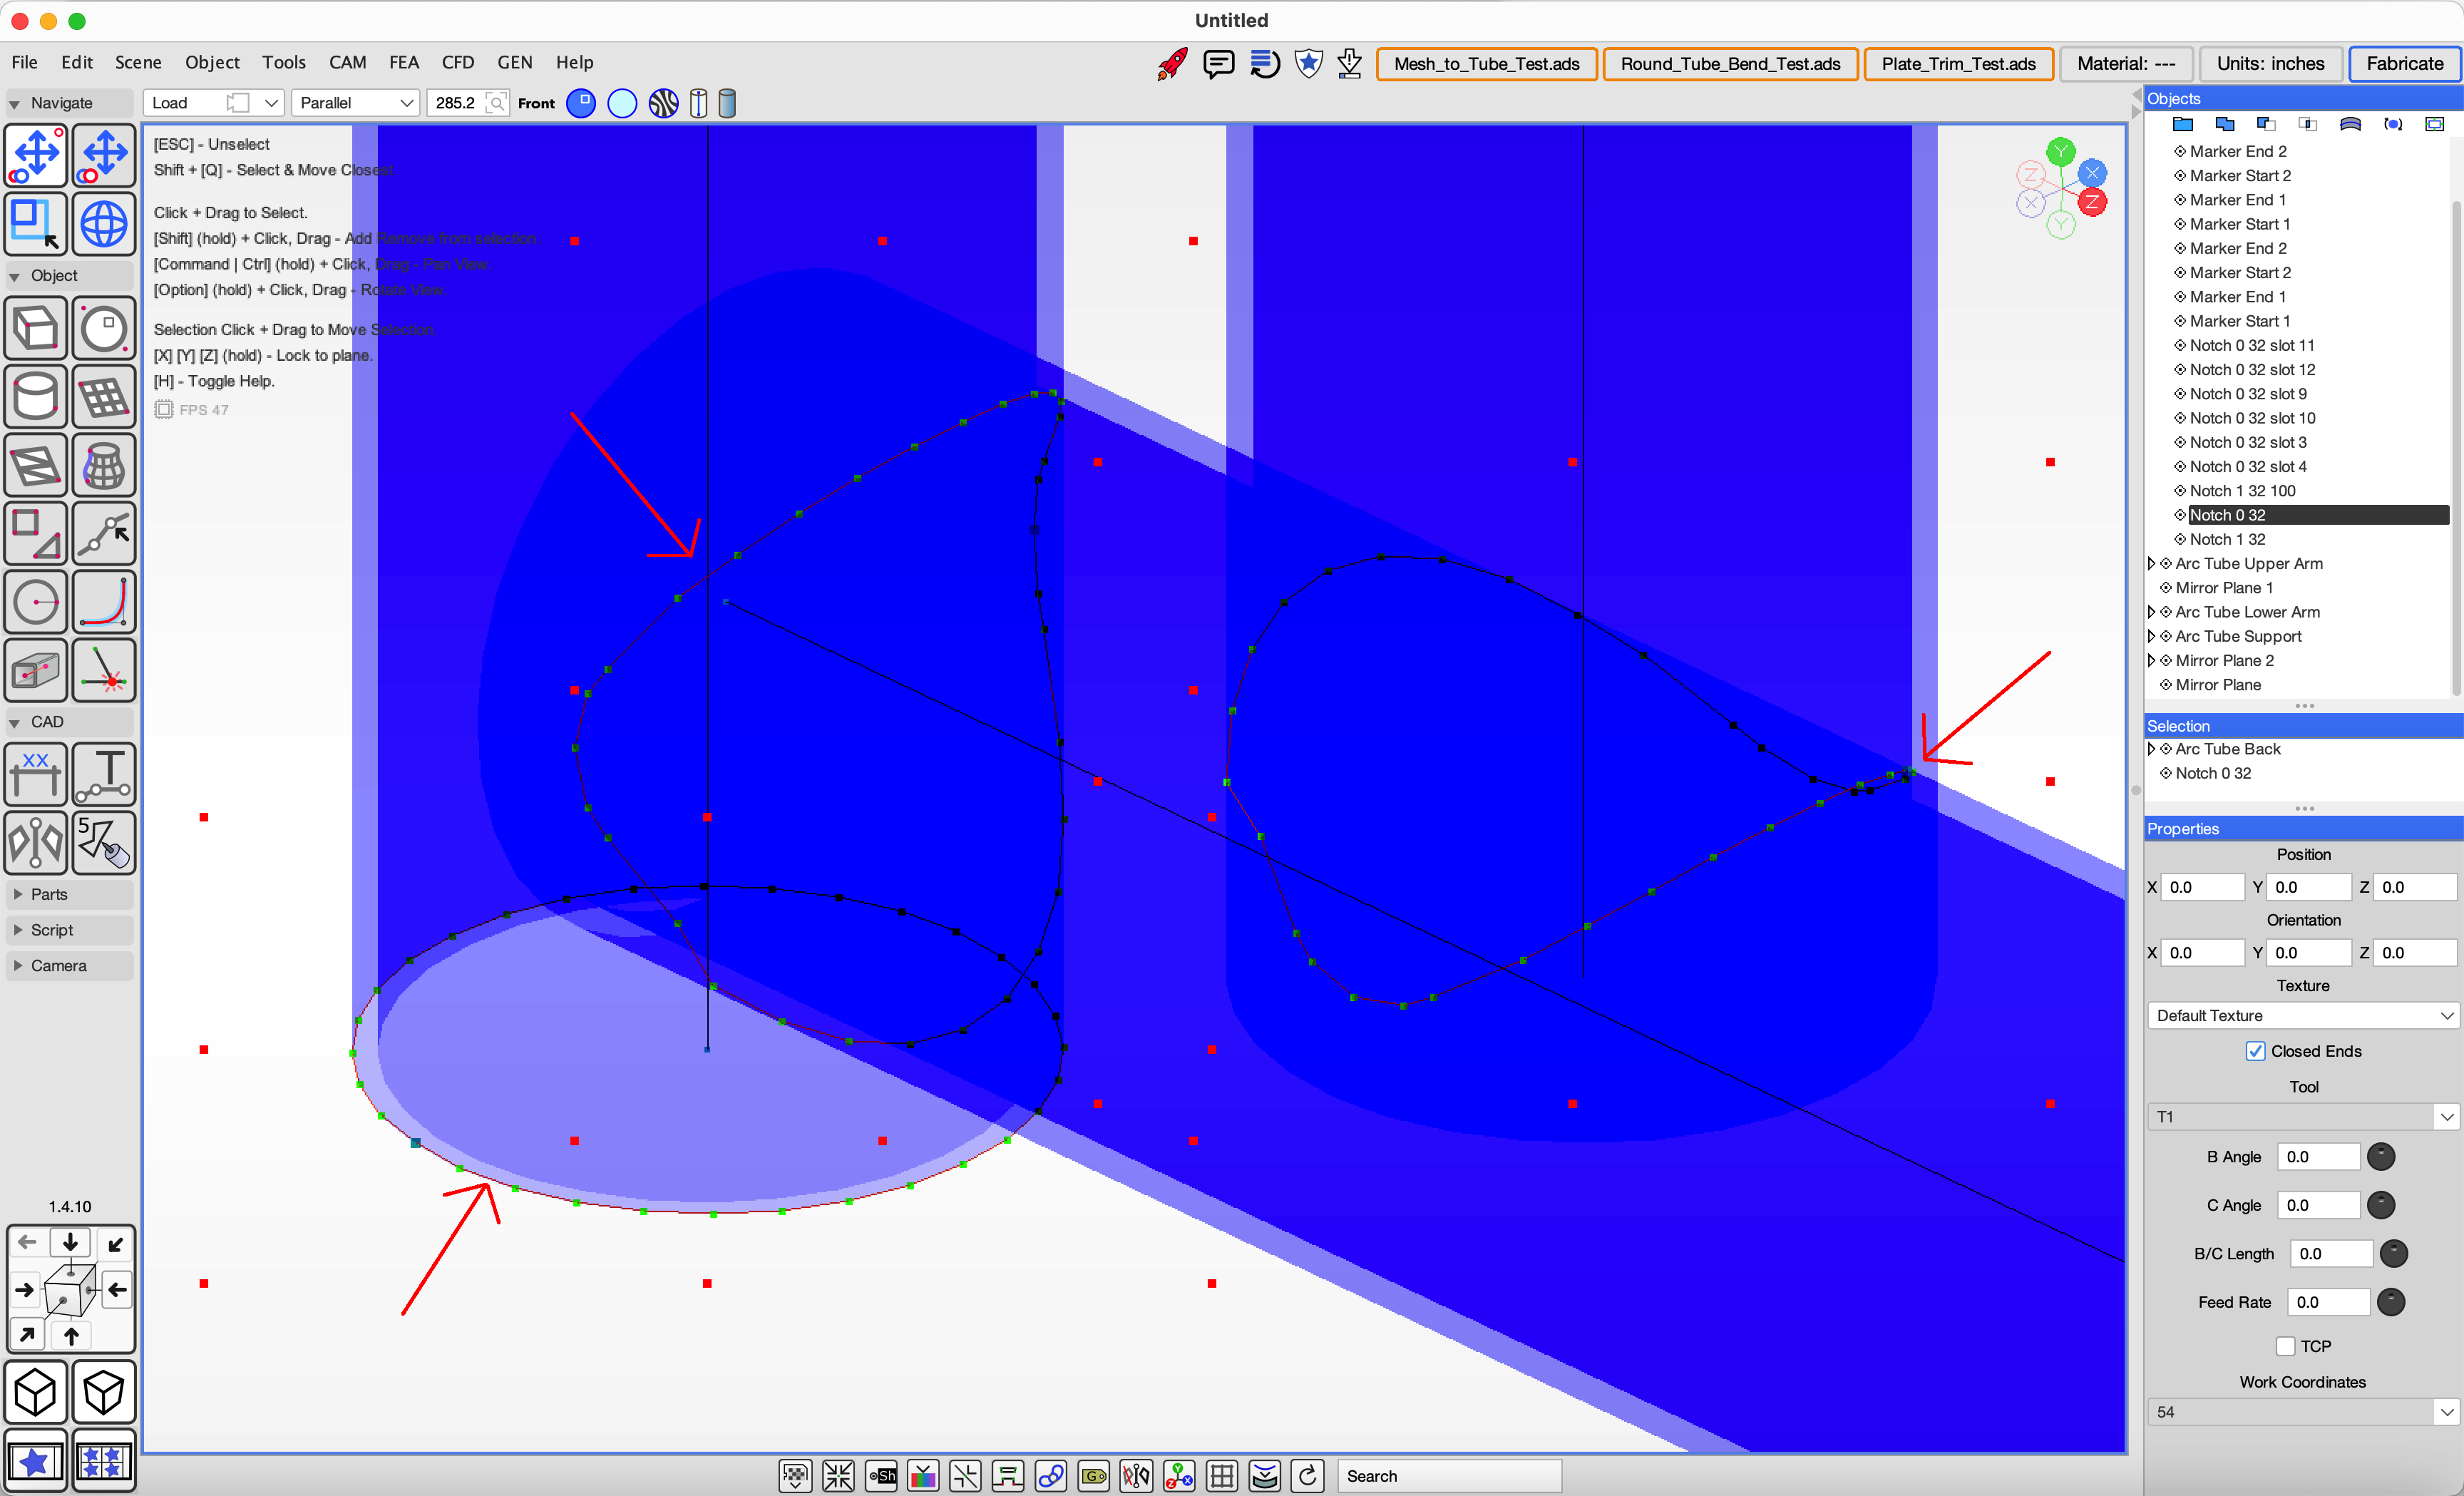Click the refresh icon in bottom toolbar

(1307, 1476)
